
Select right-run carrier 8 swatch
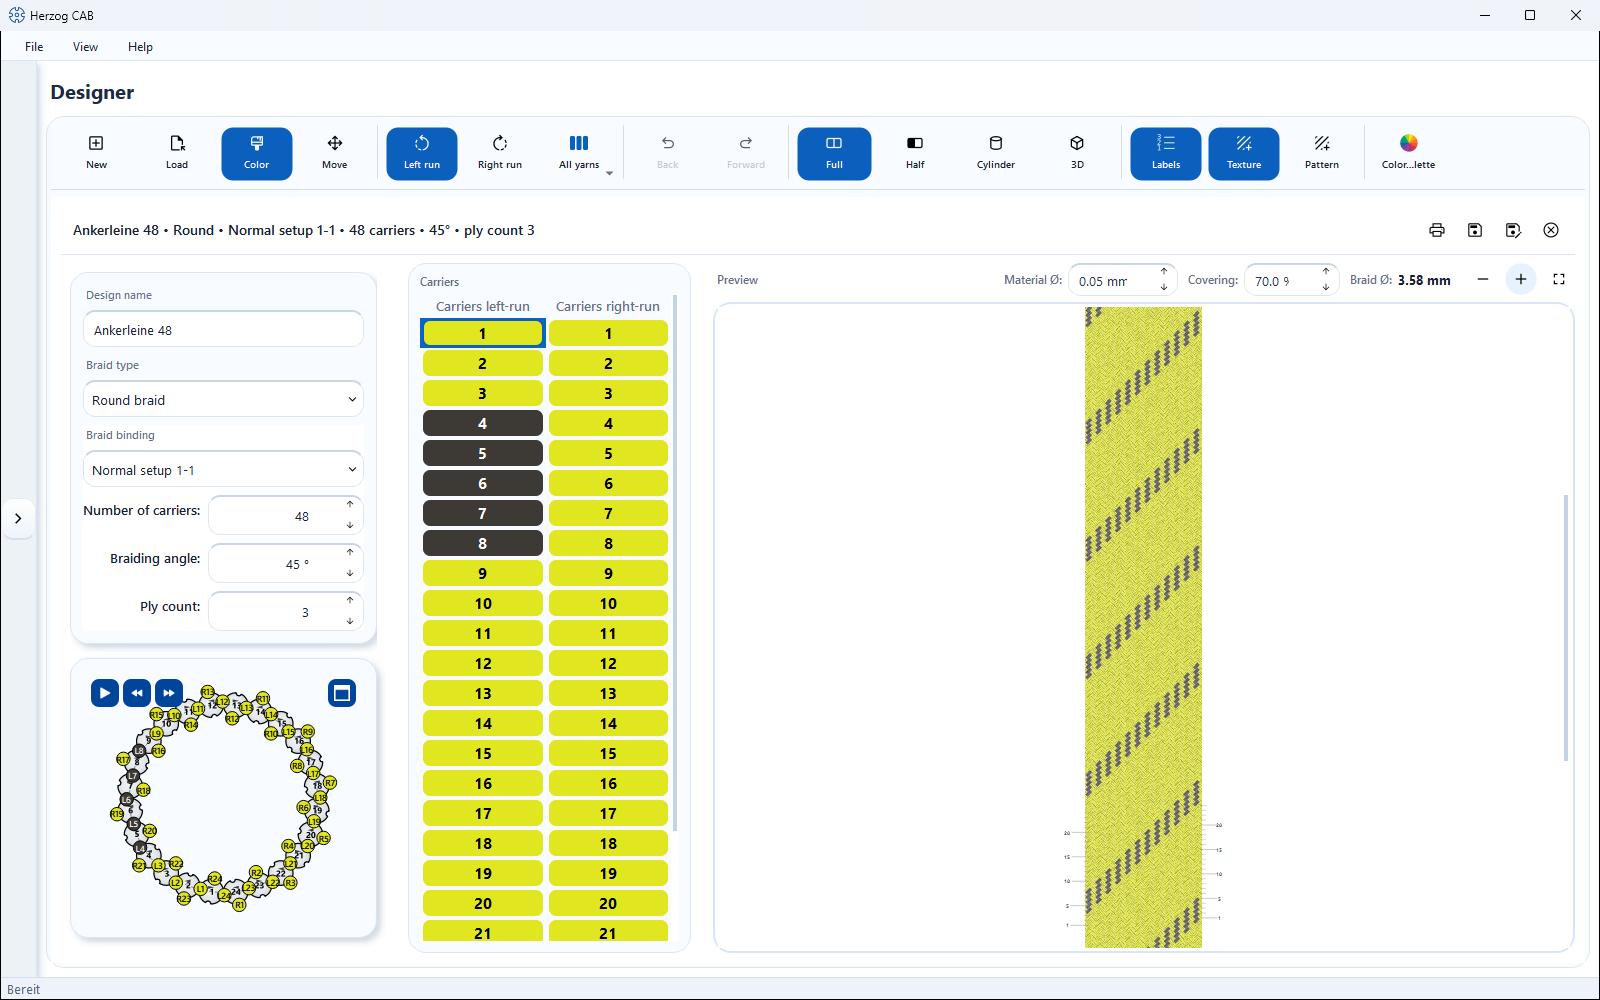click(608, 543)
